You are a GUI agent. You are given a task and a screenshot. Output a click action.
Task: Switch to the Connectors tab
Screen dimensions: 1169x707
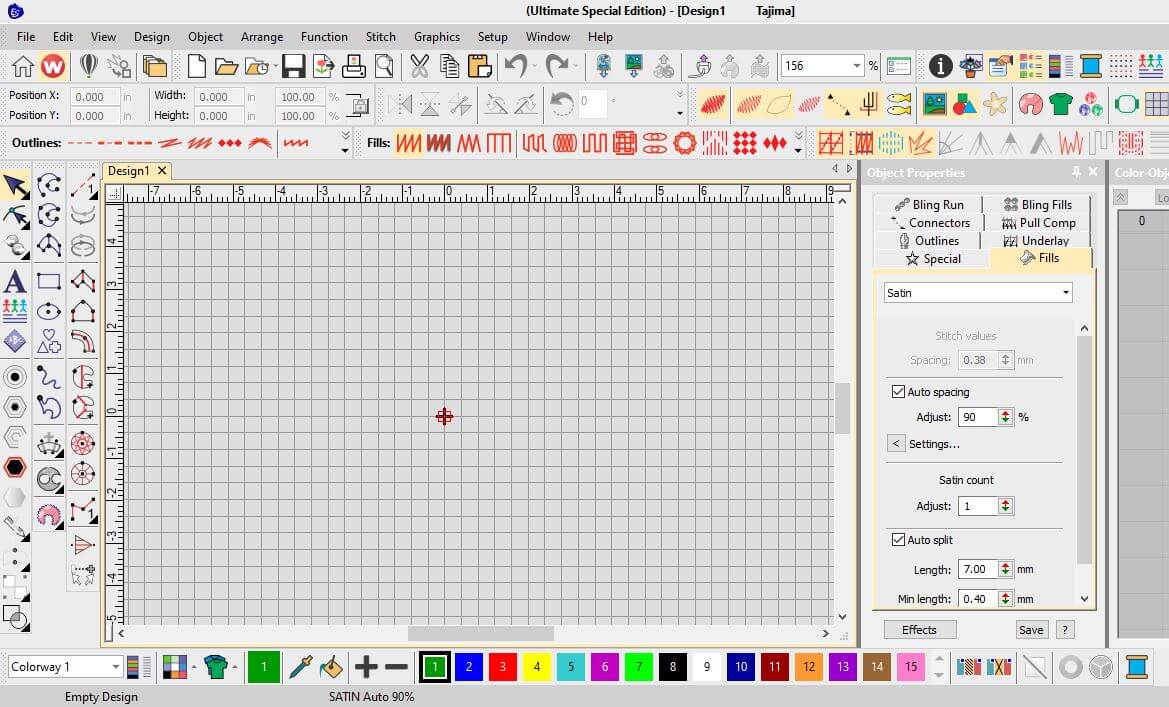929,222
